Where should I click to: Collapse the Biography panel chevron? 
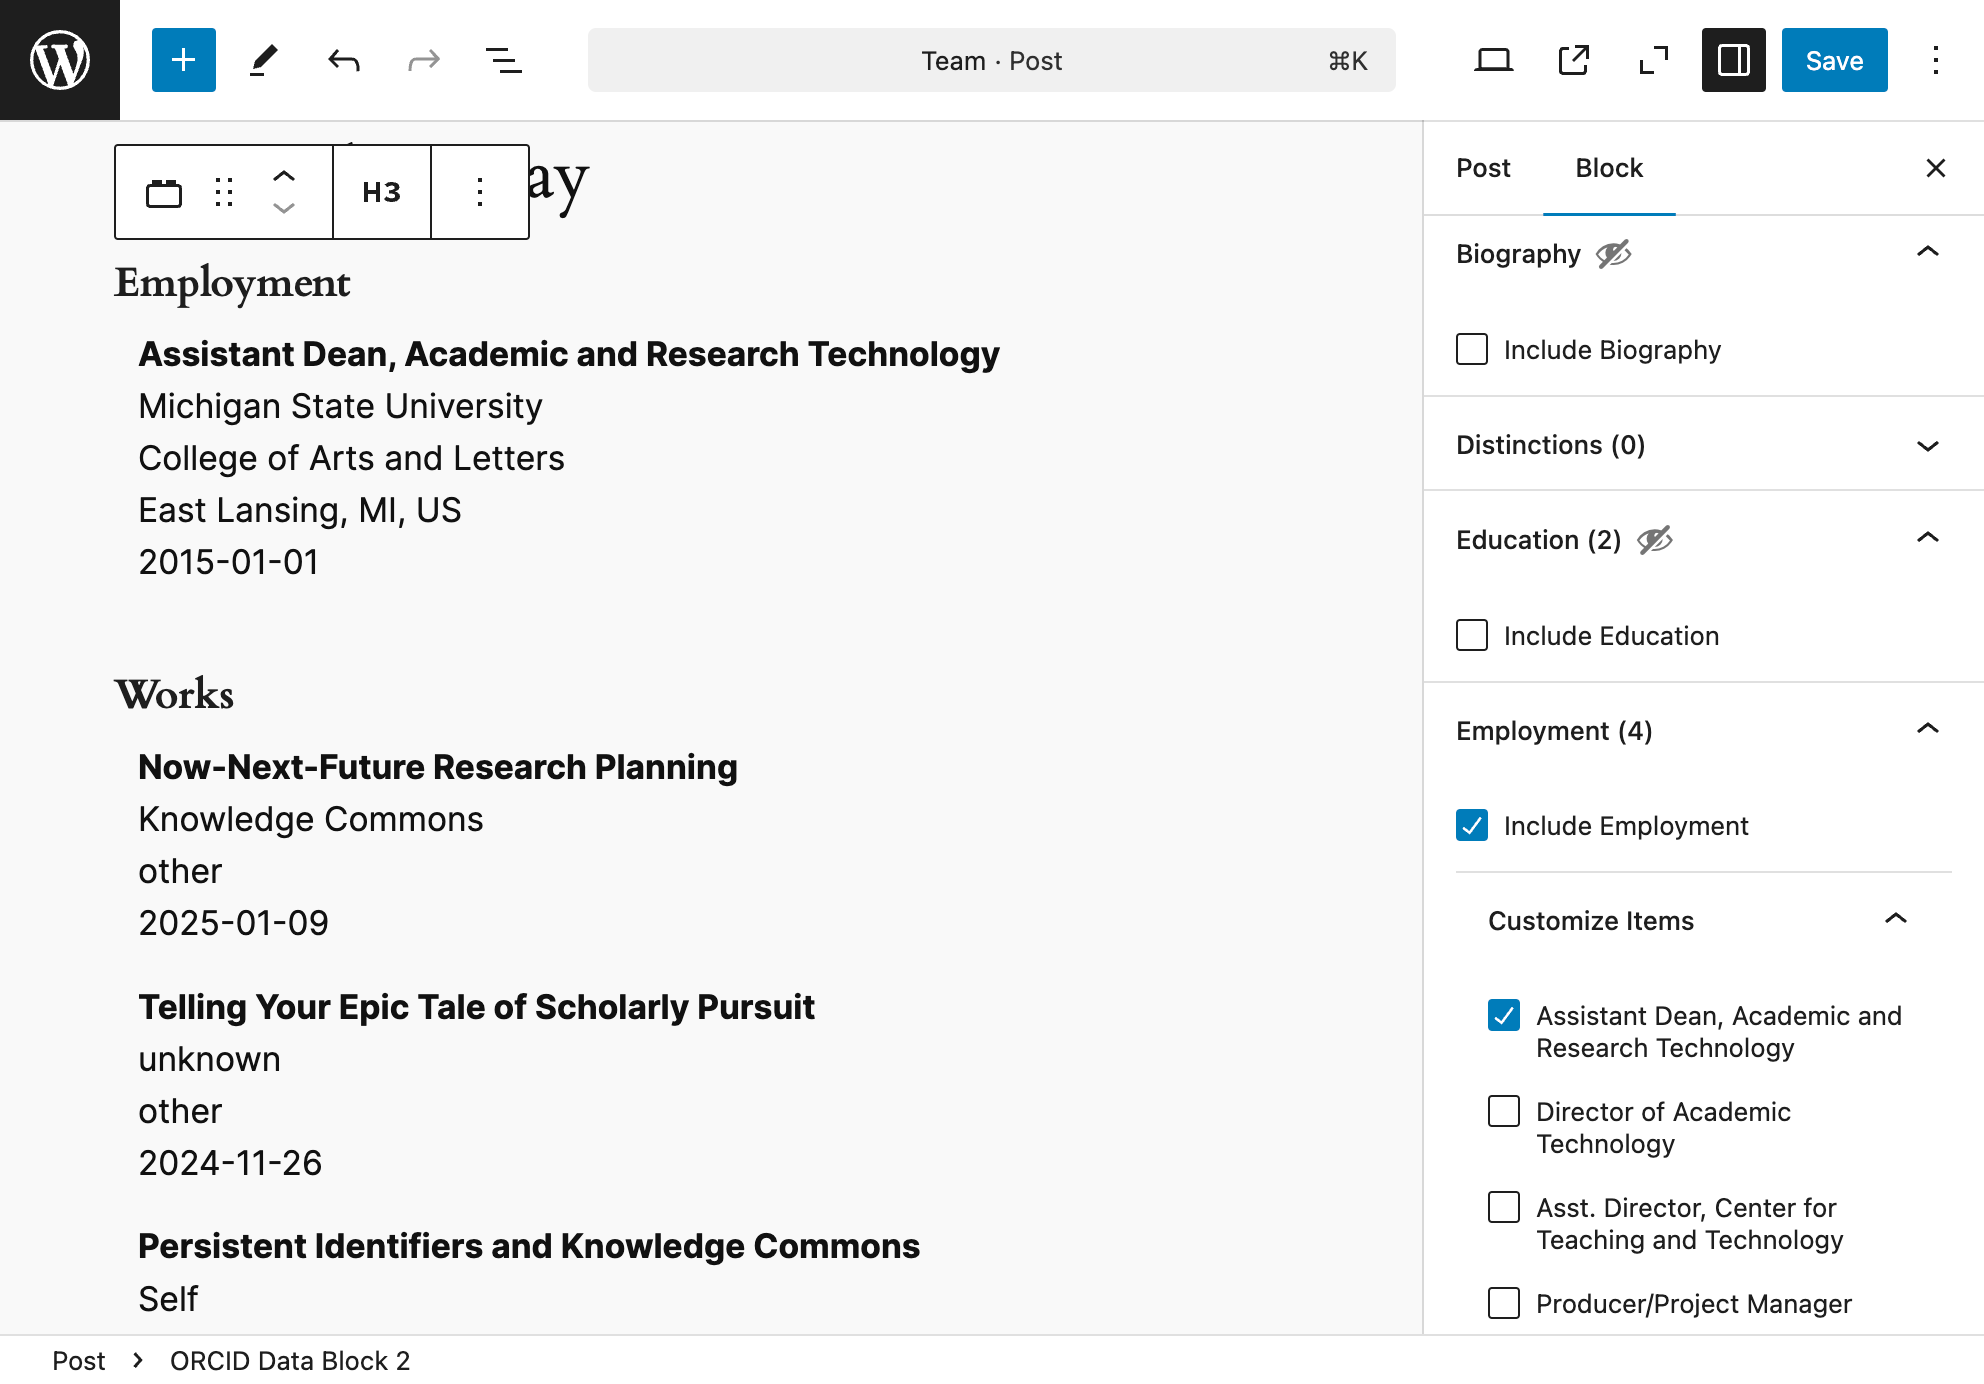[x=1928, y=252]
